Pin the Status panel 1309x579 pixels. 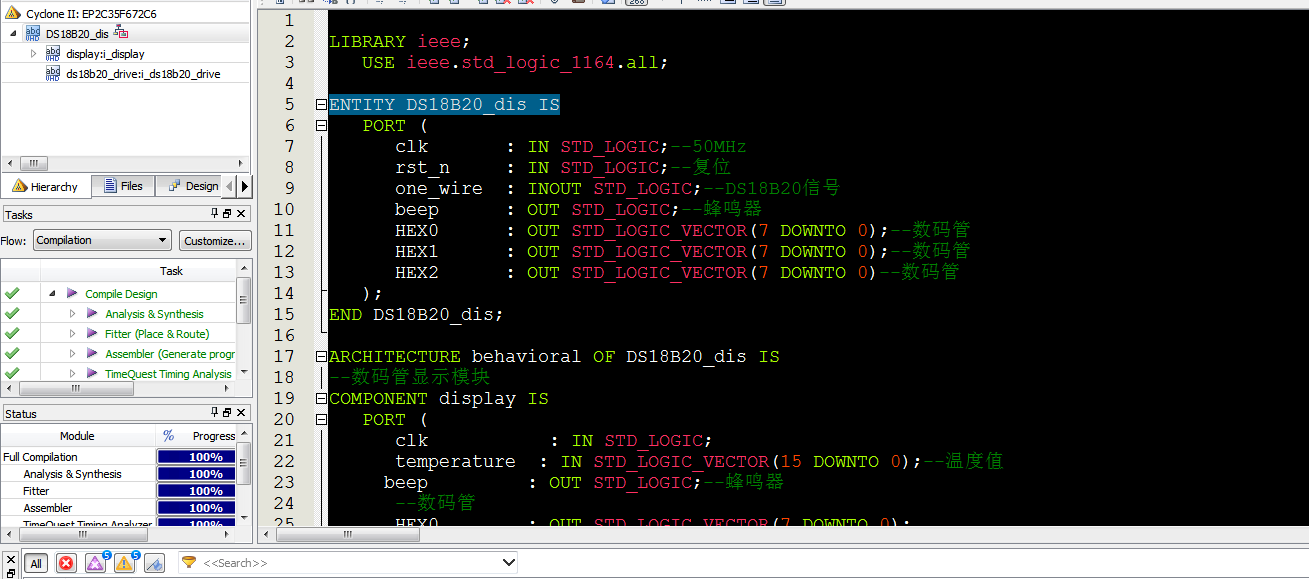click(x=214, y=412)
